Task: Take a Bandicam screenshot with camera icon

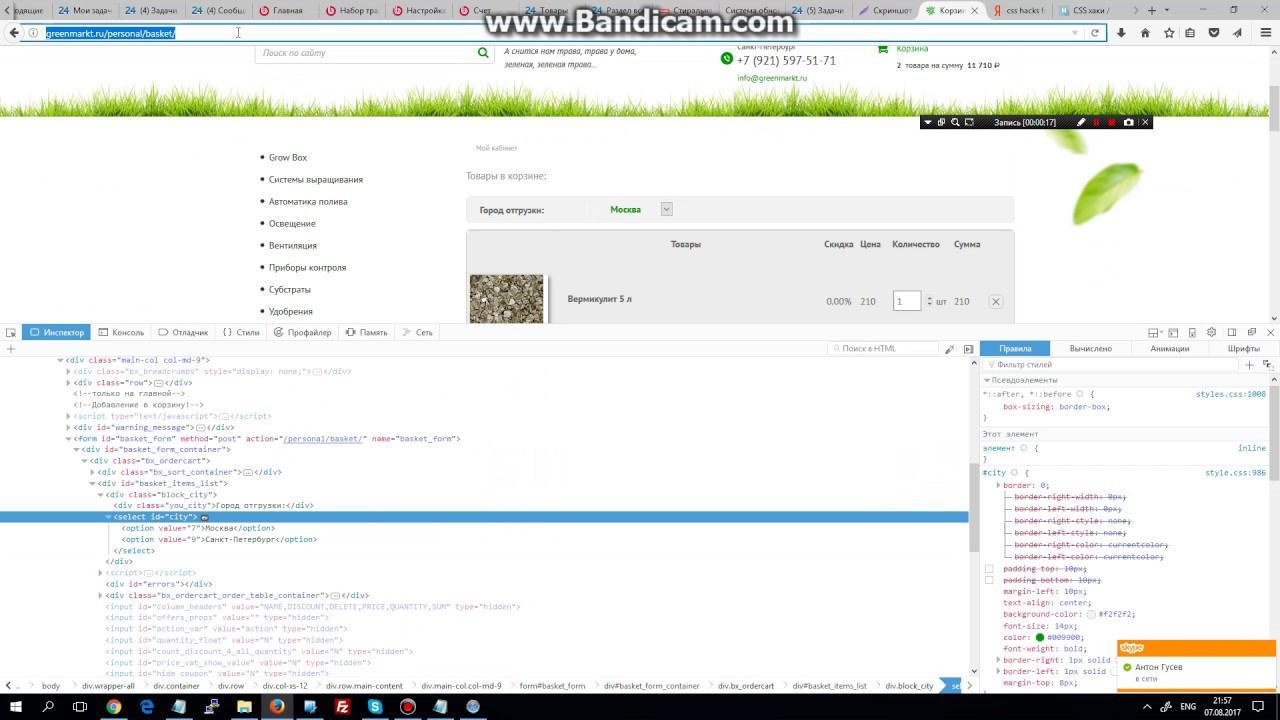Action: pyautogui.click(x=1129, y=122)
